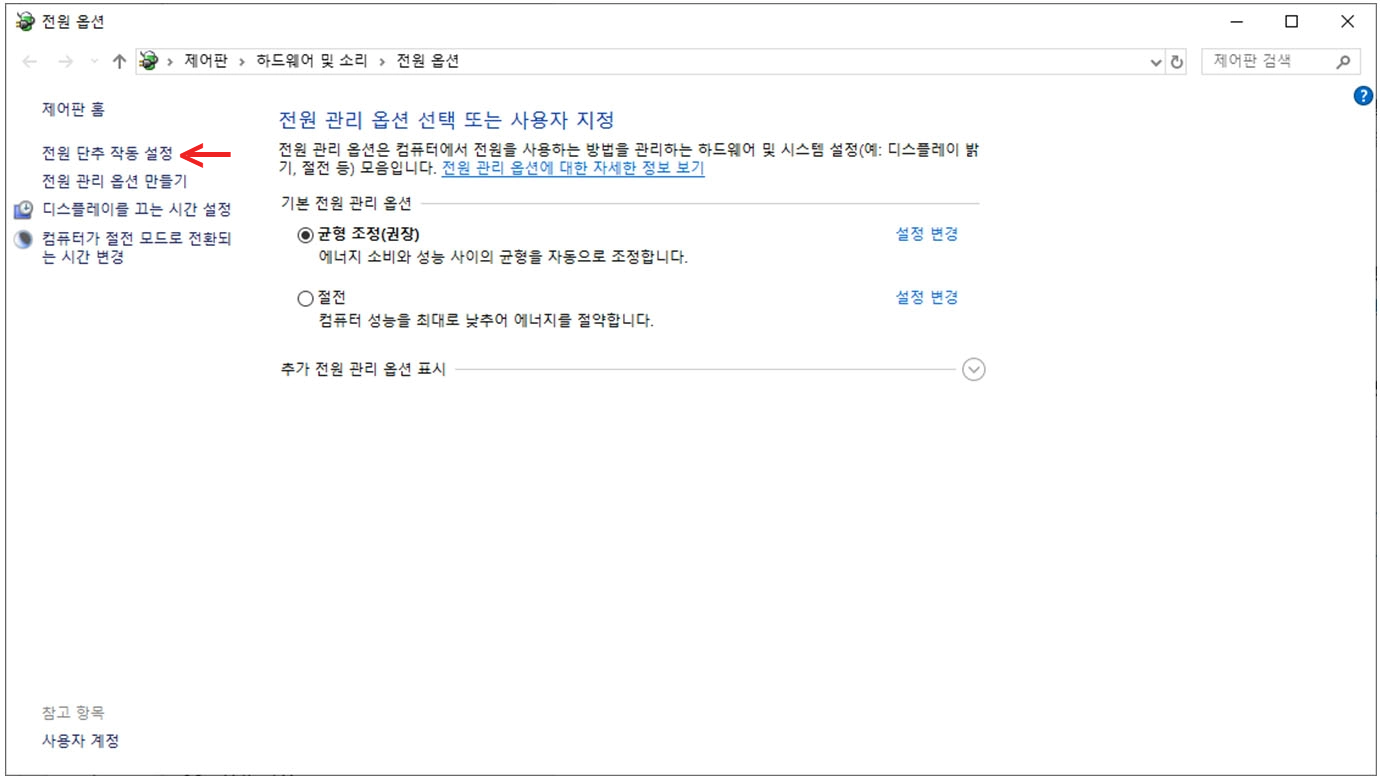Screen dimensions: 1380x780
Task: Maximize the 전원 옵션 window
Action: click(1291, 21)
